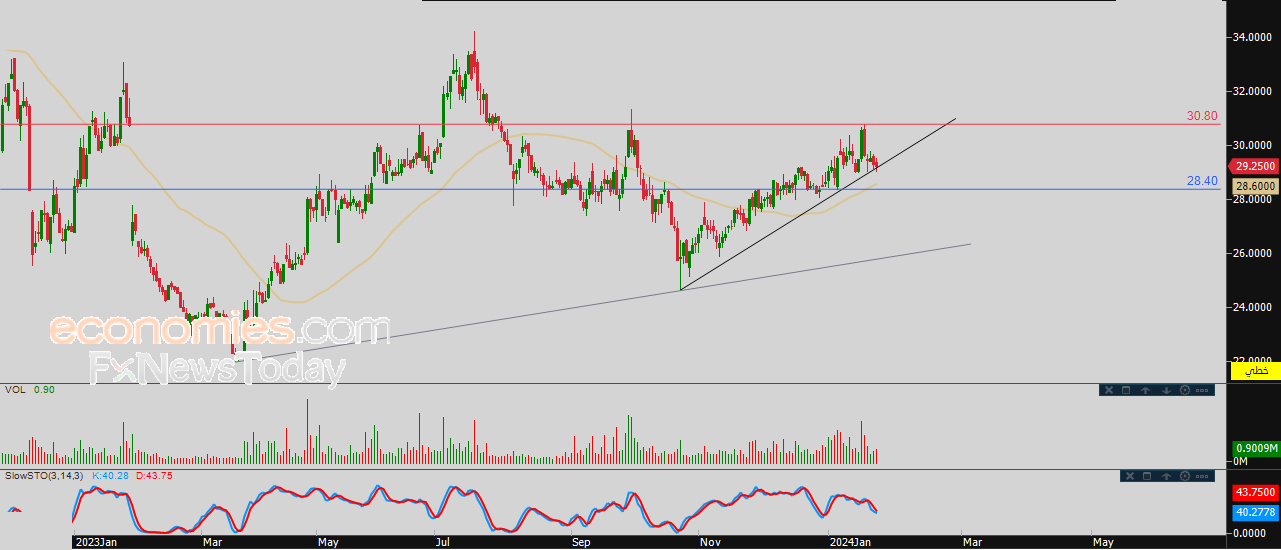
Task: Click the 28.40 blue support level label
Action: pyautogui.click(x=1201, y=181)
